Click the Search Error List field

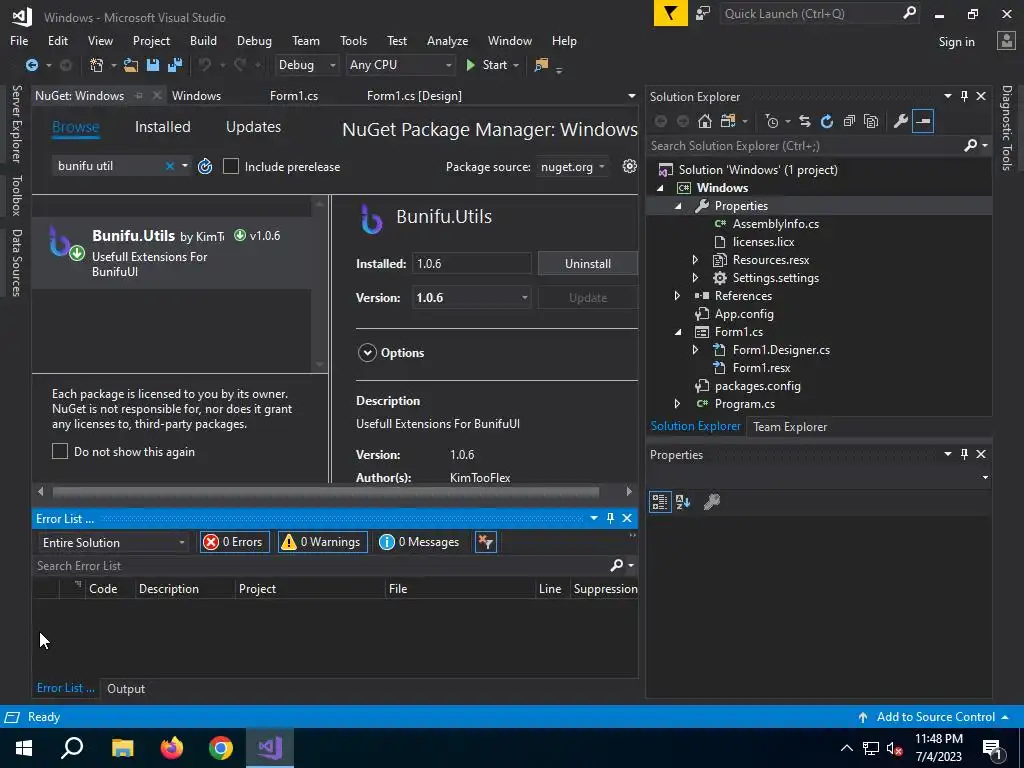click(323, 566)
